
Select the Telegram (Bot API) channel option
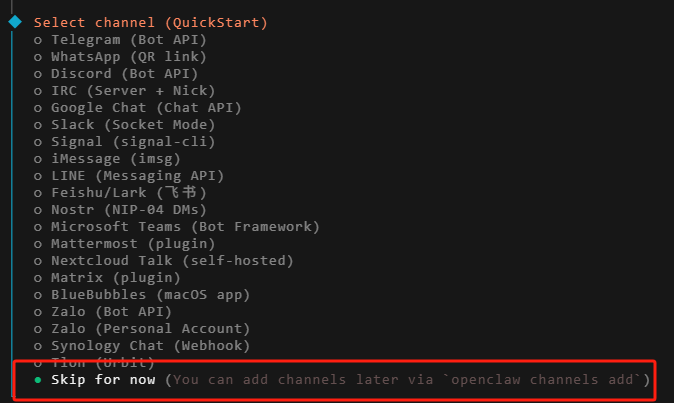(128, 39)
